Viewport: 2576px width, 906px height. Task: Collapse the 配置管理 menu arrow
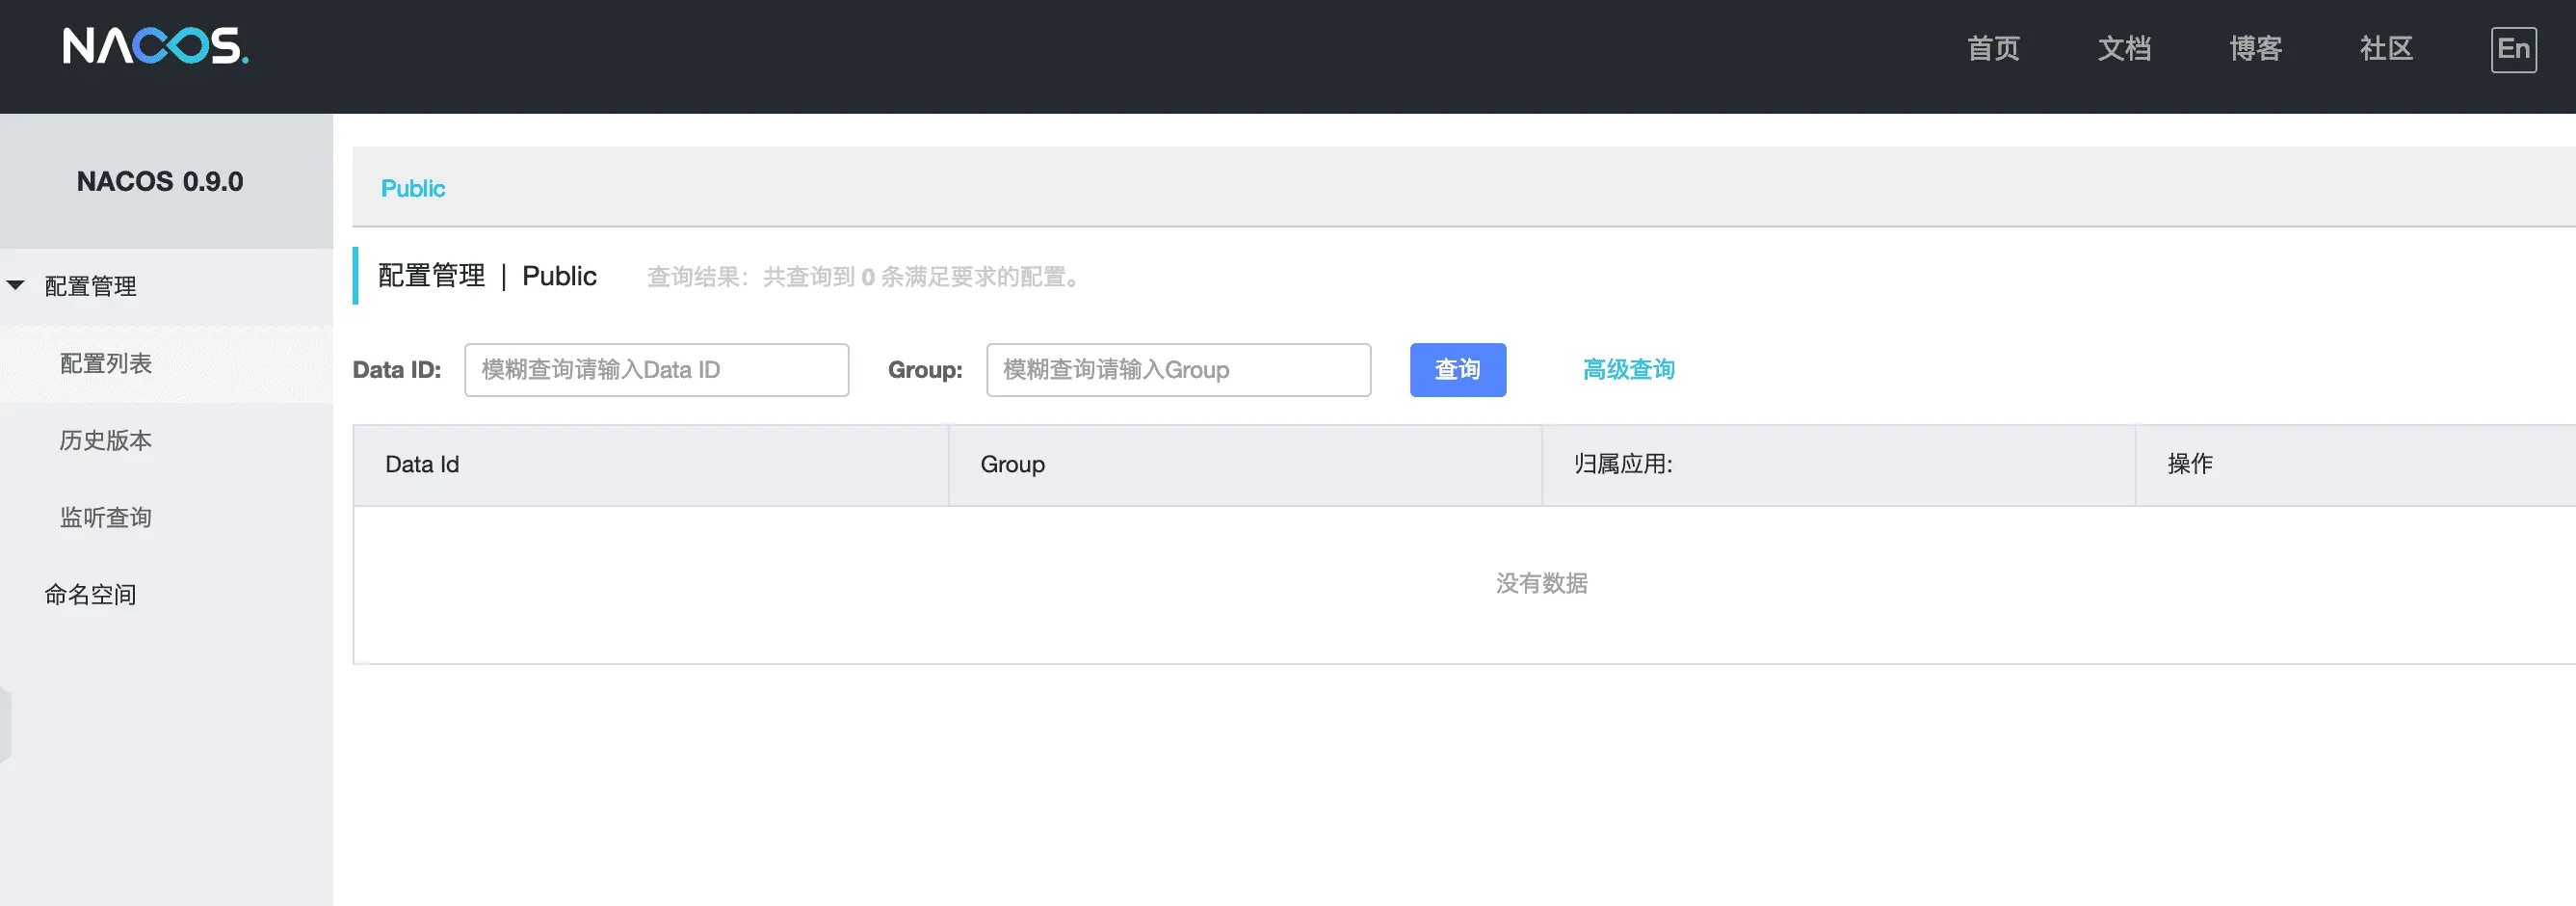click(x=16, y=285)
